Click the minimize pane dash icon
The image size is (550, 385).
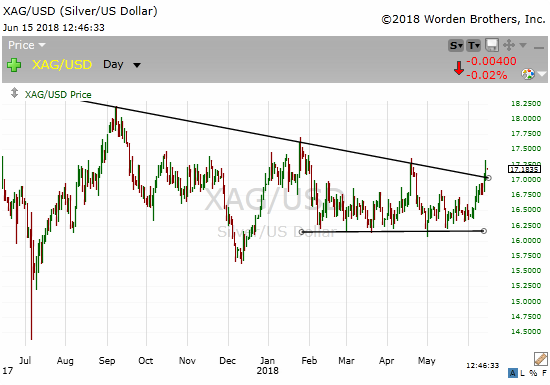click(538, 47)
